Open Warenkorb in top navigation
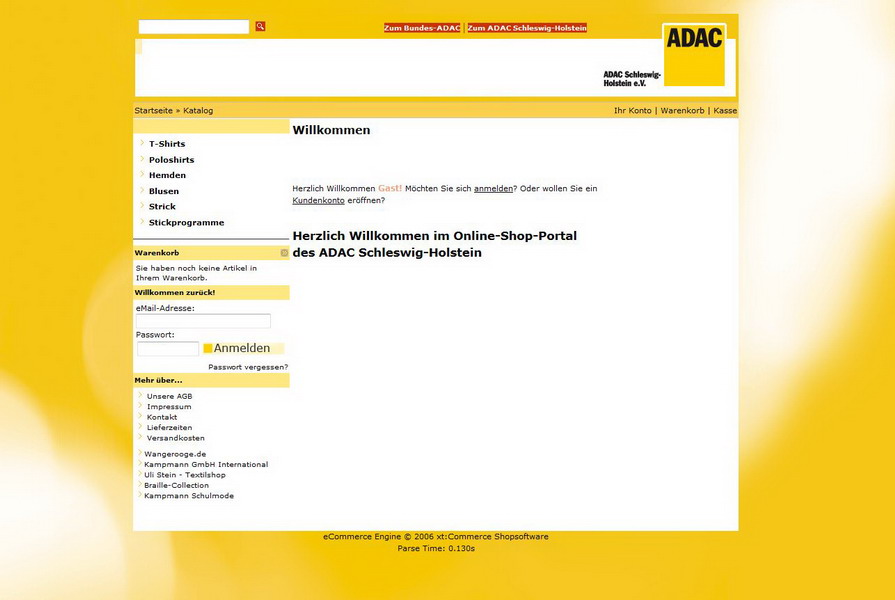Screen dimensions: 895x600 click(x=682, y=111)
